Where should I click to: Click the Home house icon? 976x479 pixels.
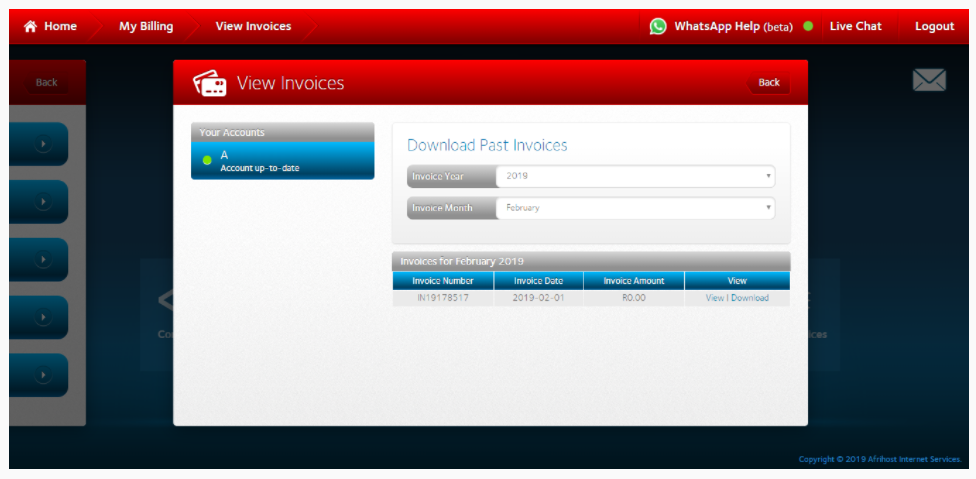pyautogui.click(x=30, y=27)
